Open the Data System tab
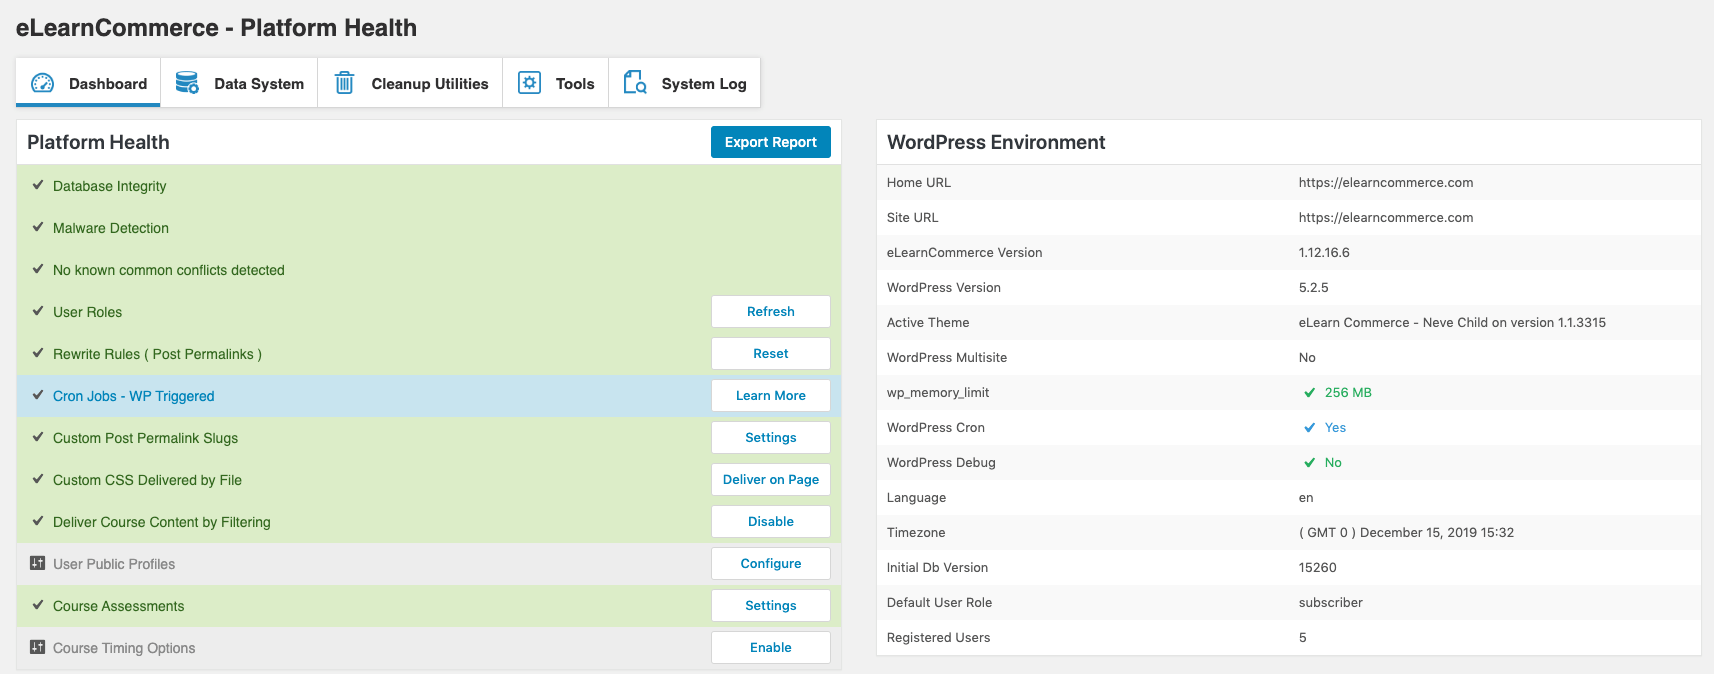This screenshot has height=674, width=1714. (240, 84)
